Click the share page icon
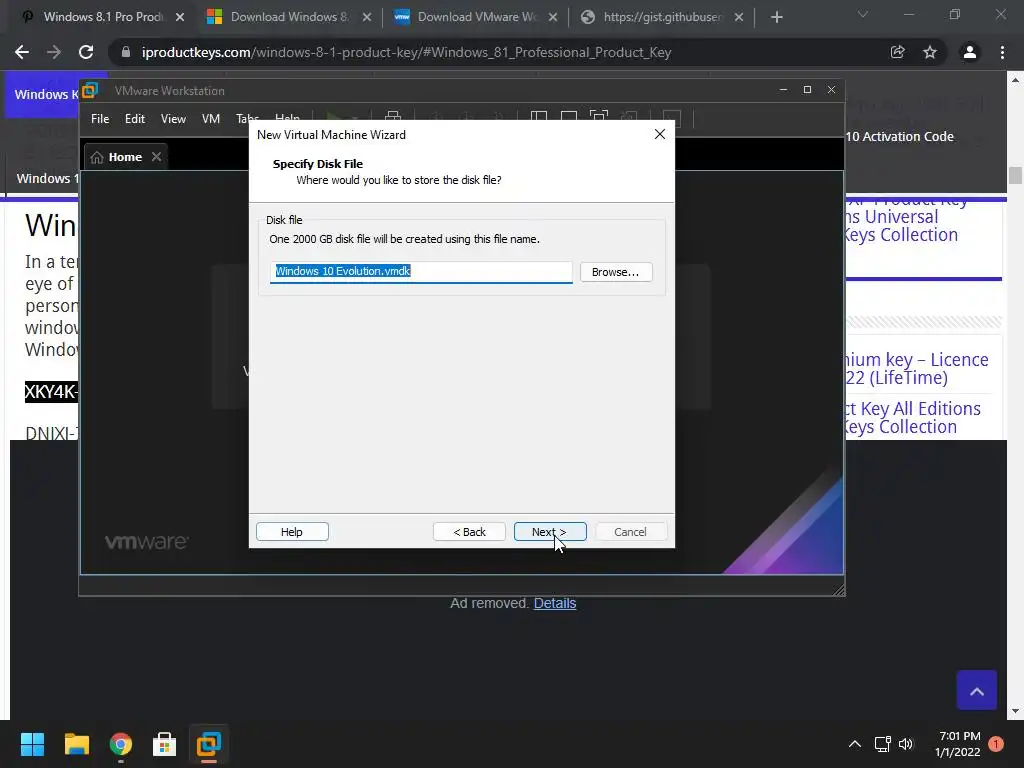1024x768 pixels. coord(898,52)
